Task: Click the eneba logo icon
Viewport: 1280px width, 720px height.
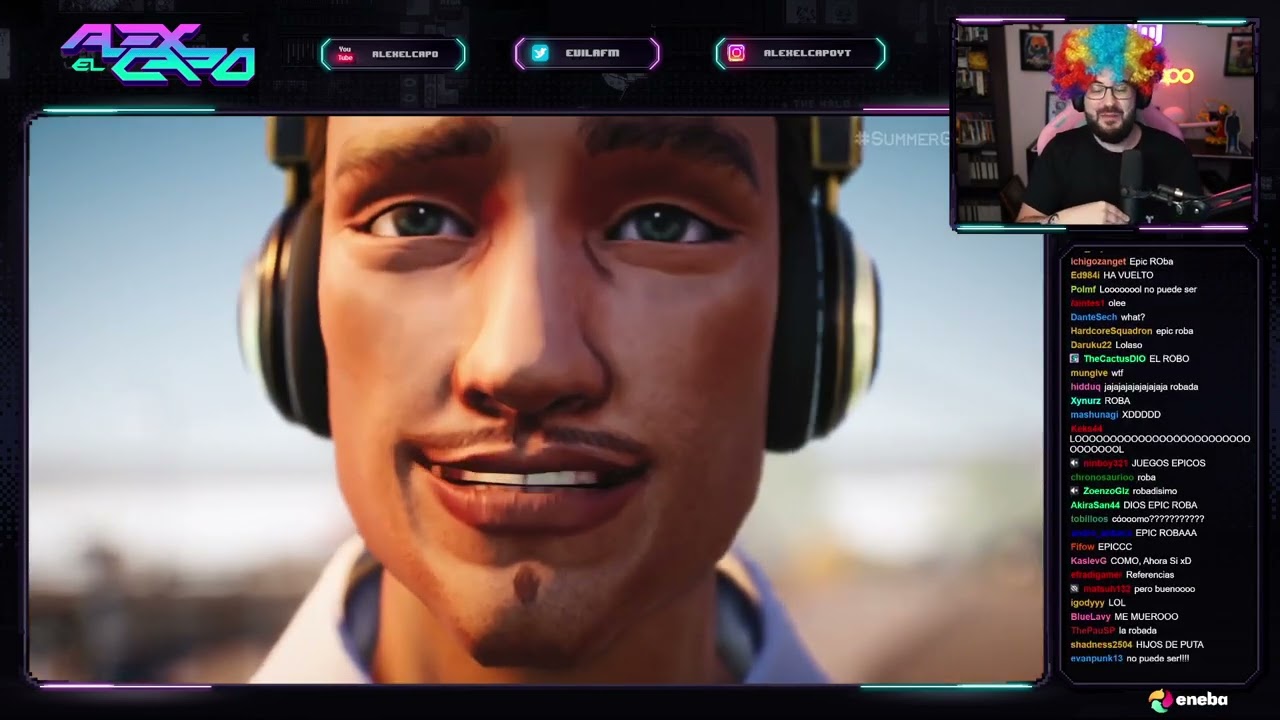Action: (1159, 700)
